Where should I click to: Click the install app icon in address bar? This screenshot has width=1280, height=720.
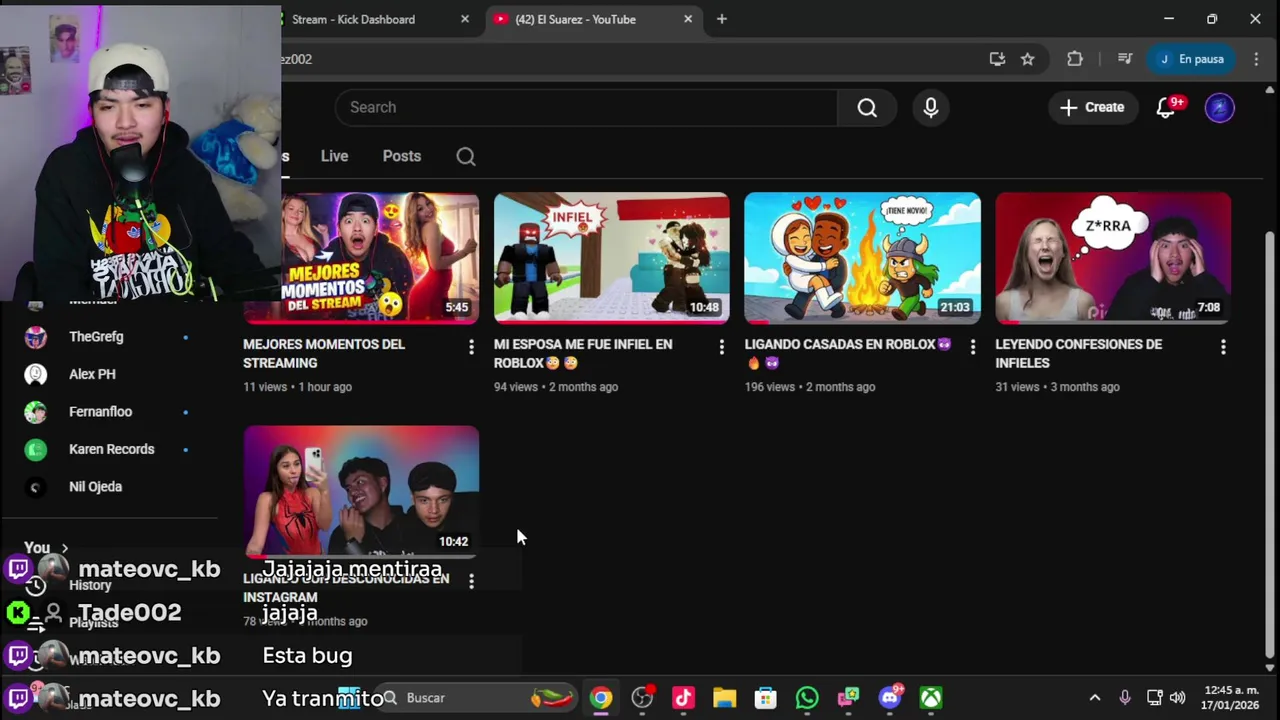point(997,59)
